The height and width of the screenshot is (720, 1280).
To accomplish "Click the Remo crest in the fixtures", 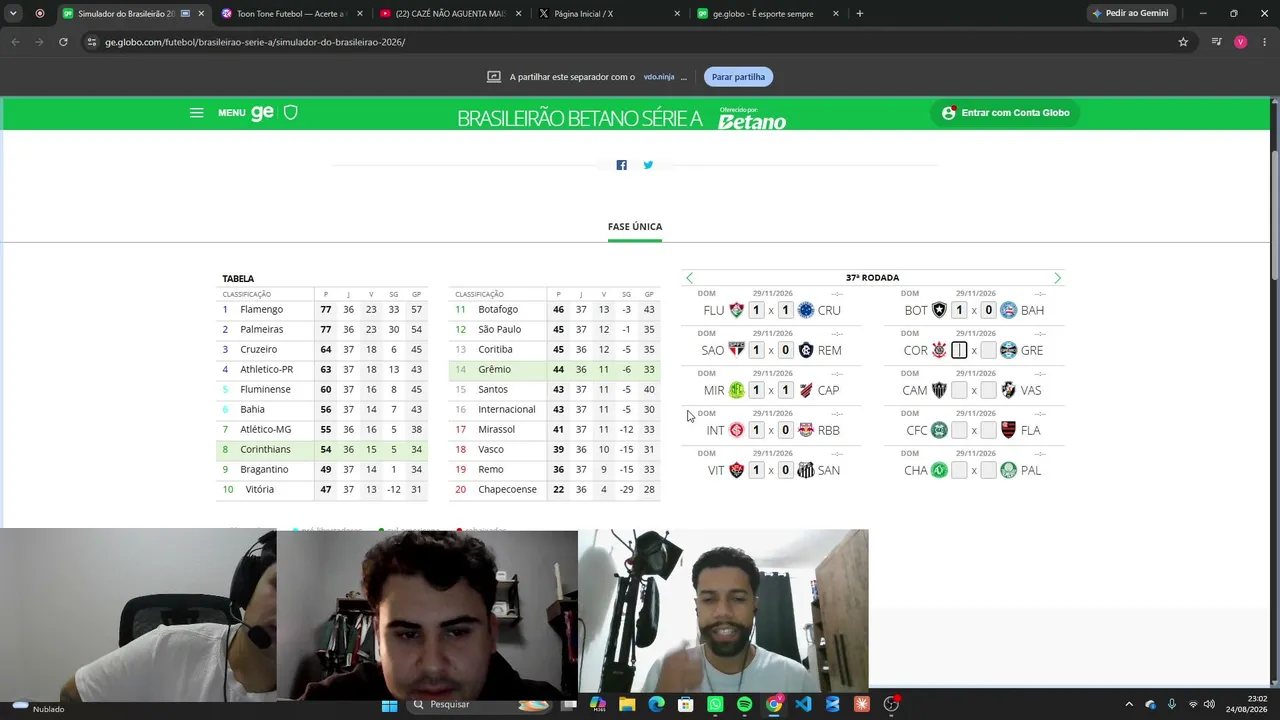I will tap(806, 350).
